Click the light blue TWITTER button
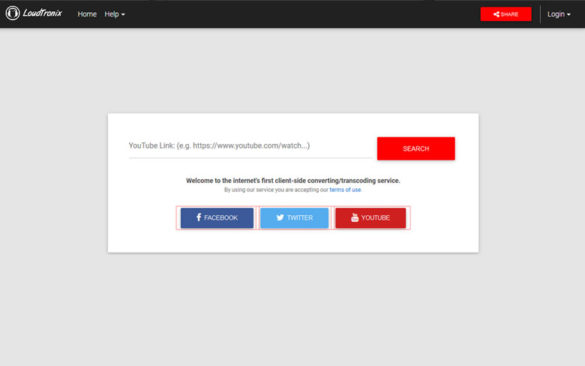Screen dimensions: 585x366 pyautogui.click(x=294, y=218)
